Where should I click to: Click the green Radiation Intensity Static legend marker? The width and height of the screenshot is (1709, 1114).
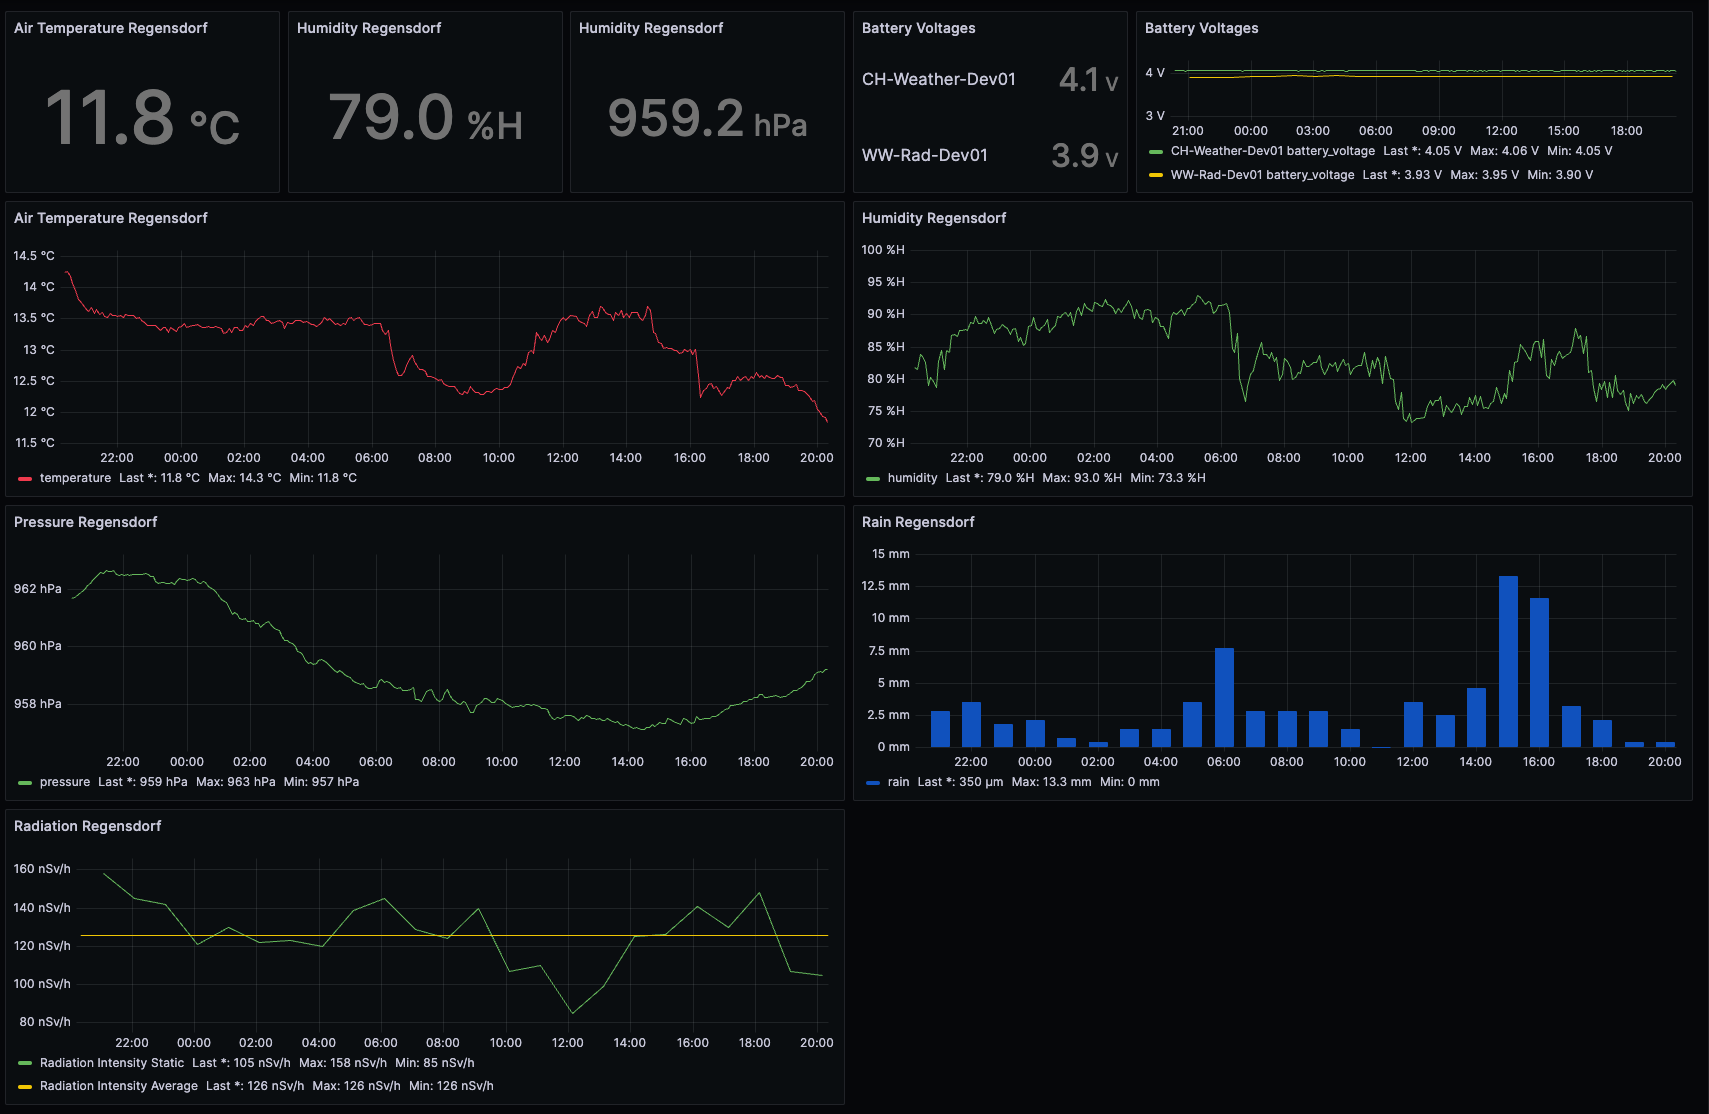[25, 1064]
